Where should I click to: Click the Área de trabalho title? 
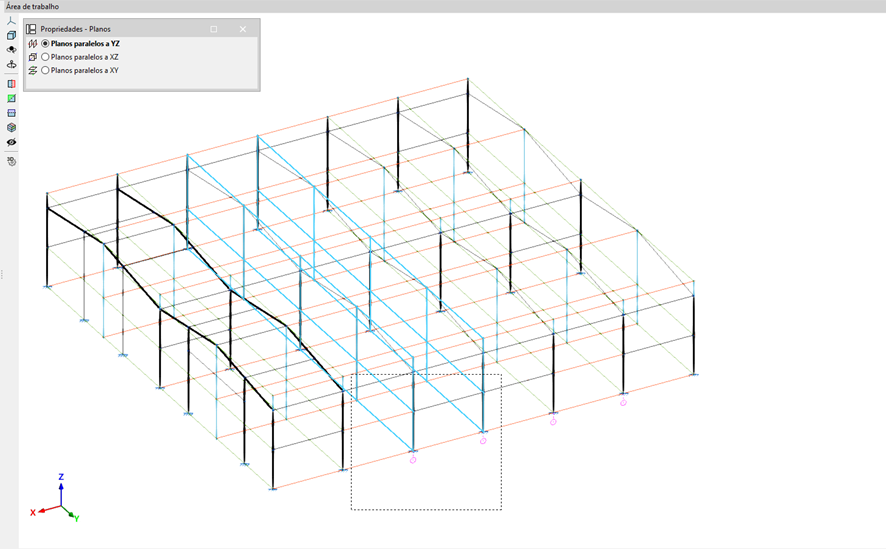click(32, 6)
